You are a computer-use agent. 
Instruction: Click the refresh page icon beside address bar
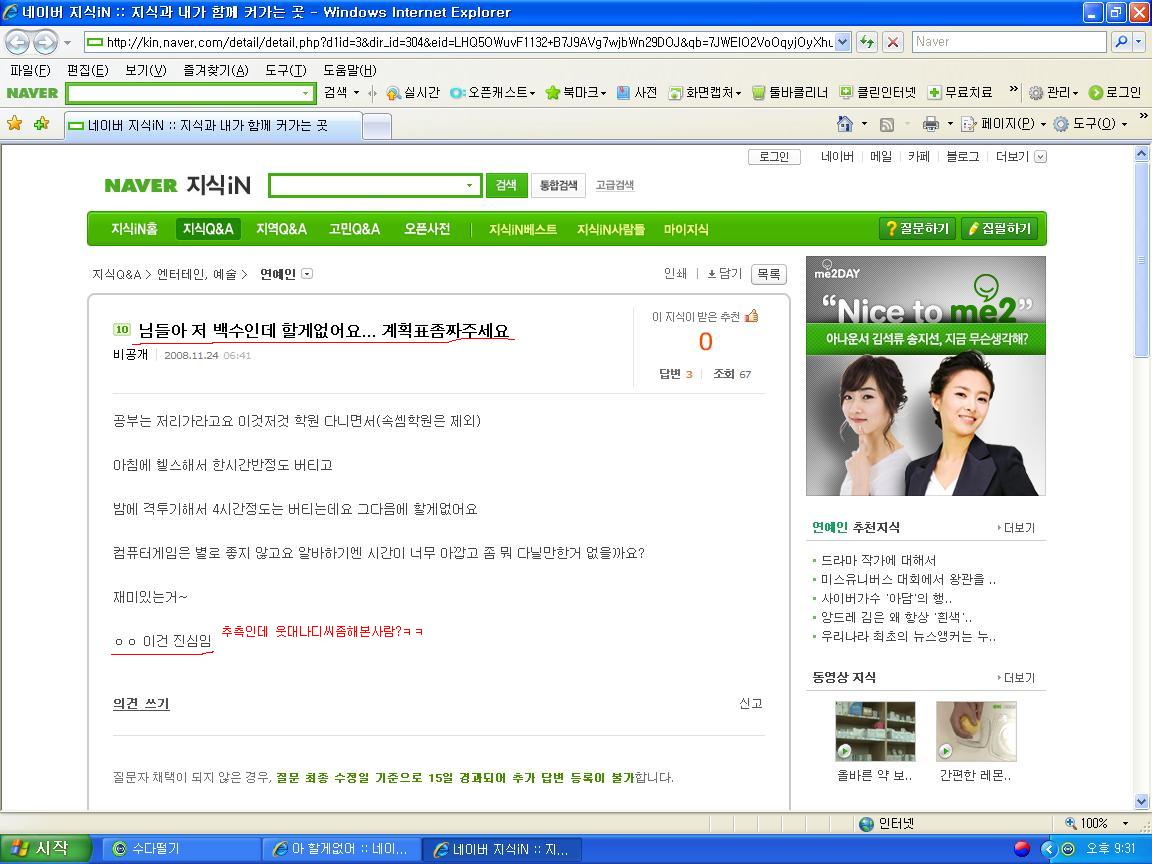point(868,42)
